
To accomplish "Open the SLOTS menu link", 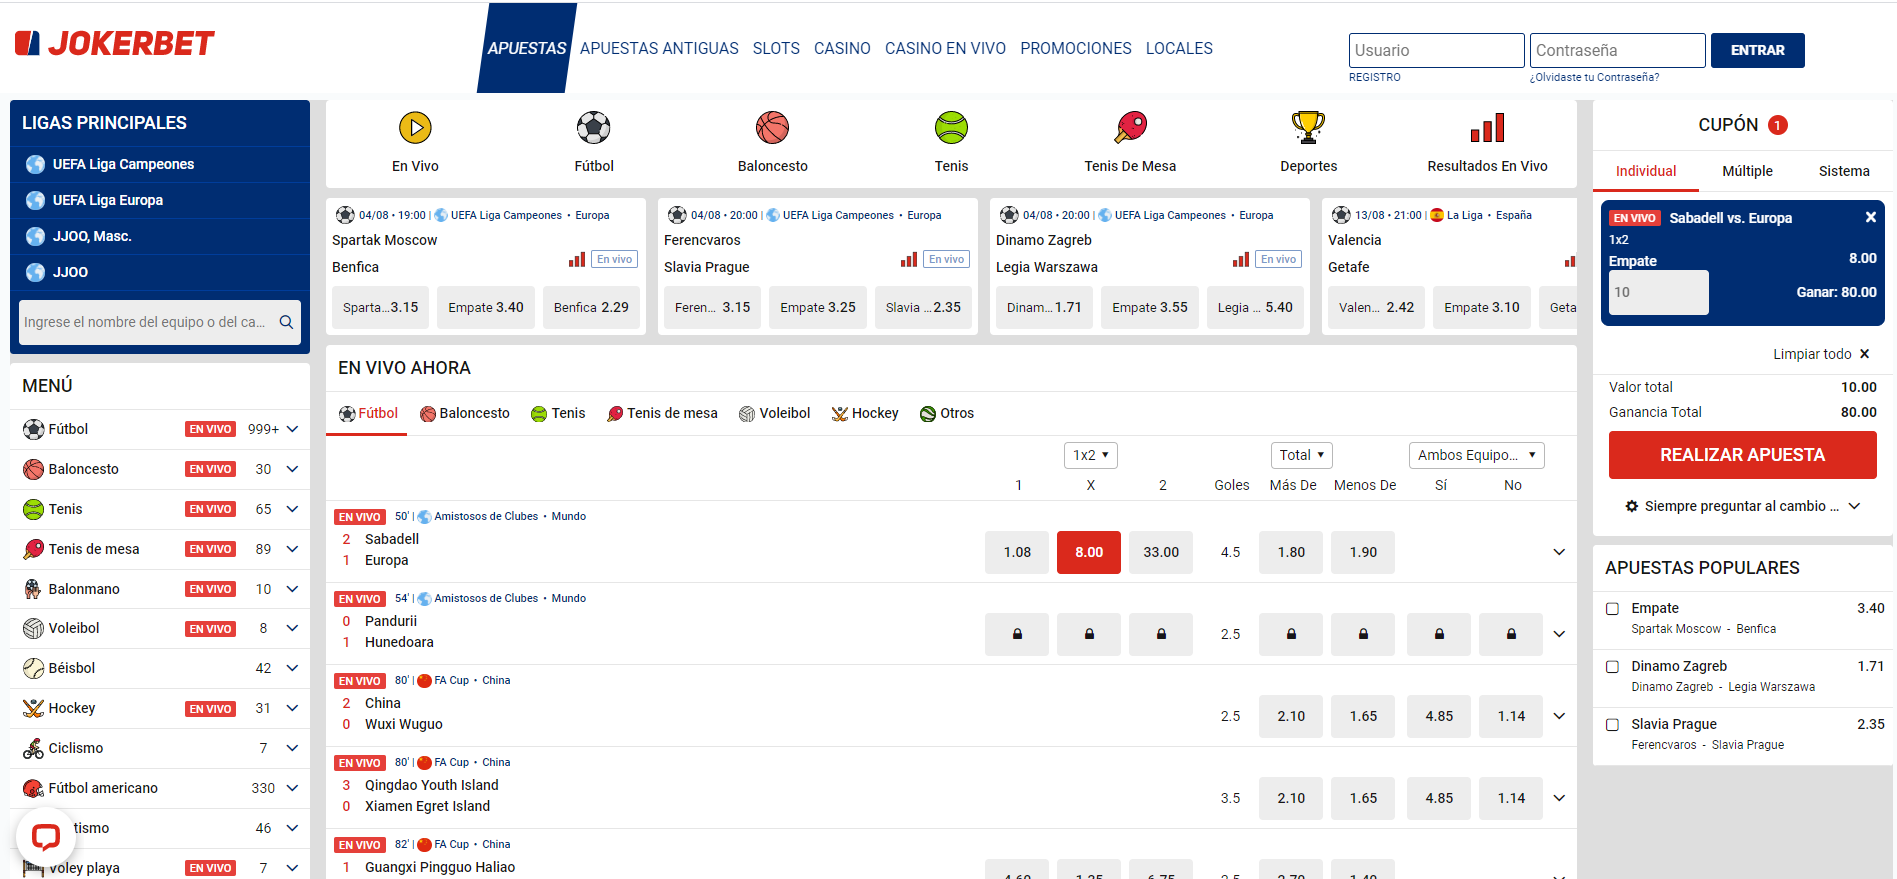I will 776,48.
